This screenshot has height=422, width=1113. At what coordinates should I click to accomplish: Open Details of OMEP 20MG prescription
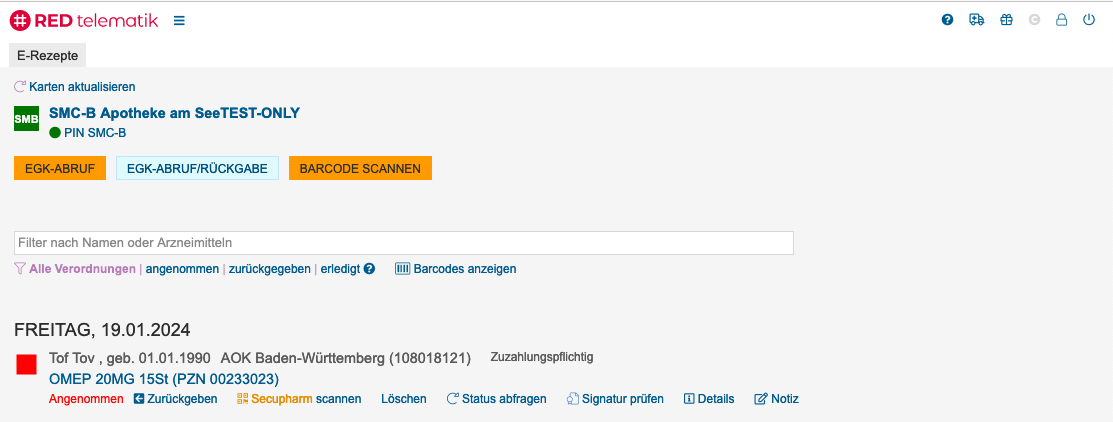pyautogui.click(x=709, y=399)
